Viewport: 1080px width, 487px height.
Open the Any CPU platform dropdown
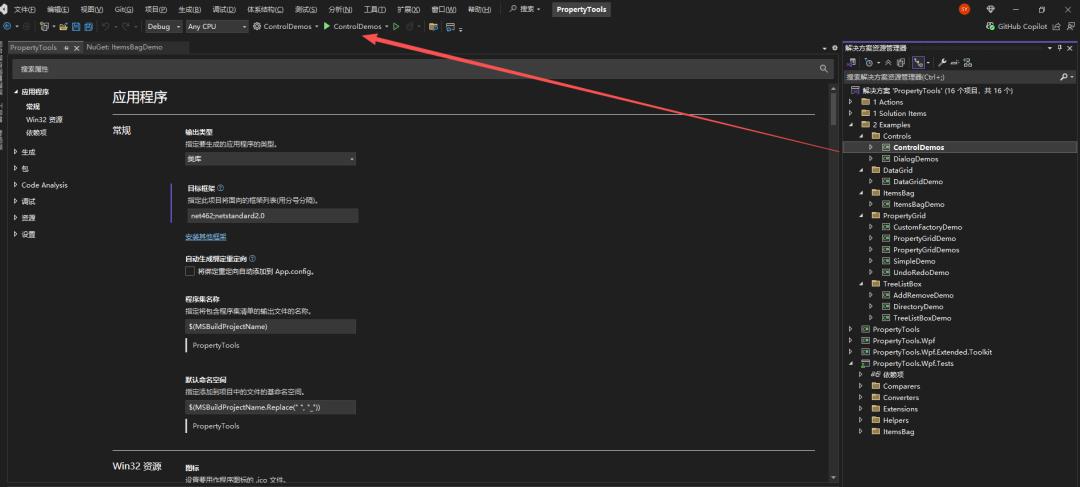[217, 26]
